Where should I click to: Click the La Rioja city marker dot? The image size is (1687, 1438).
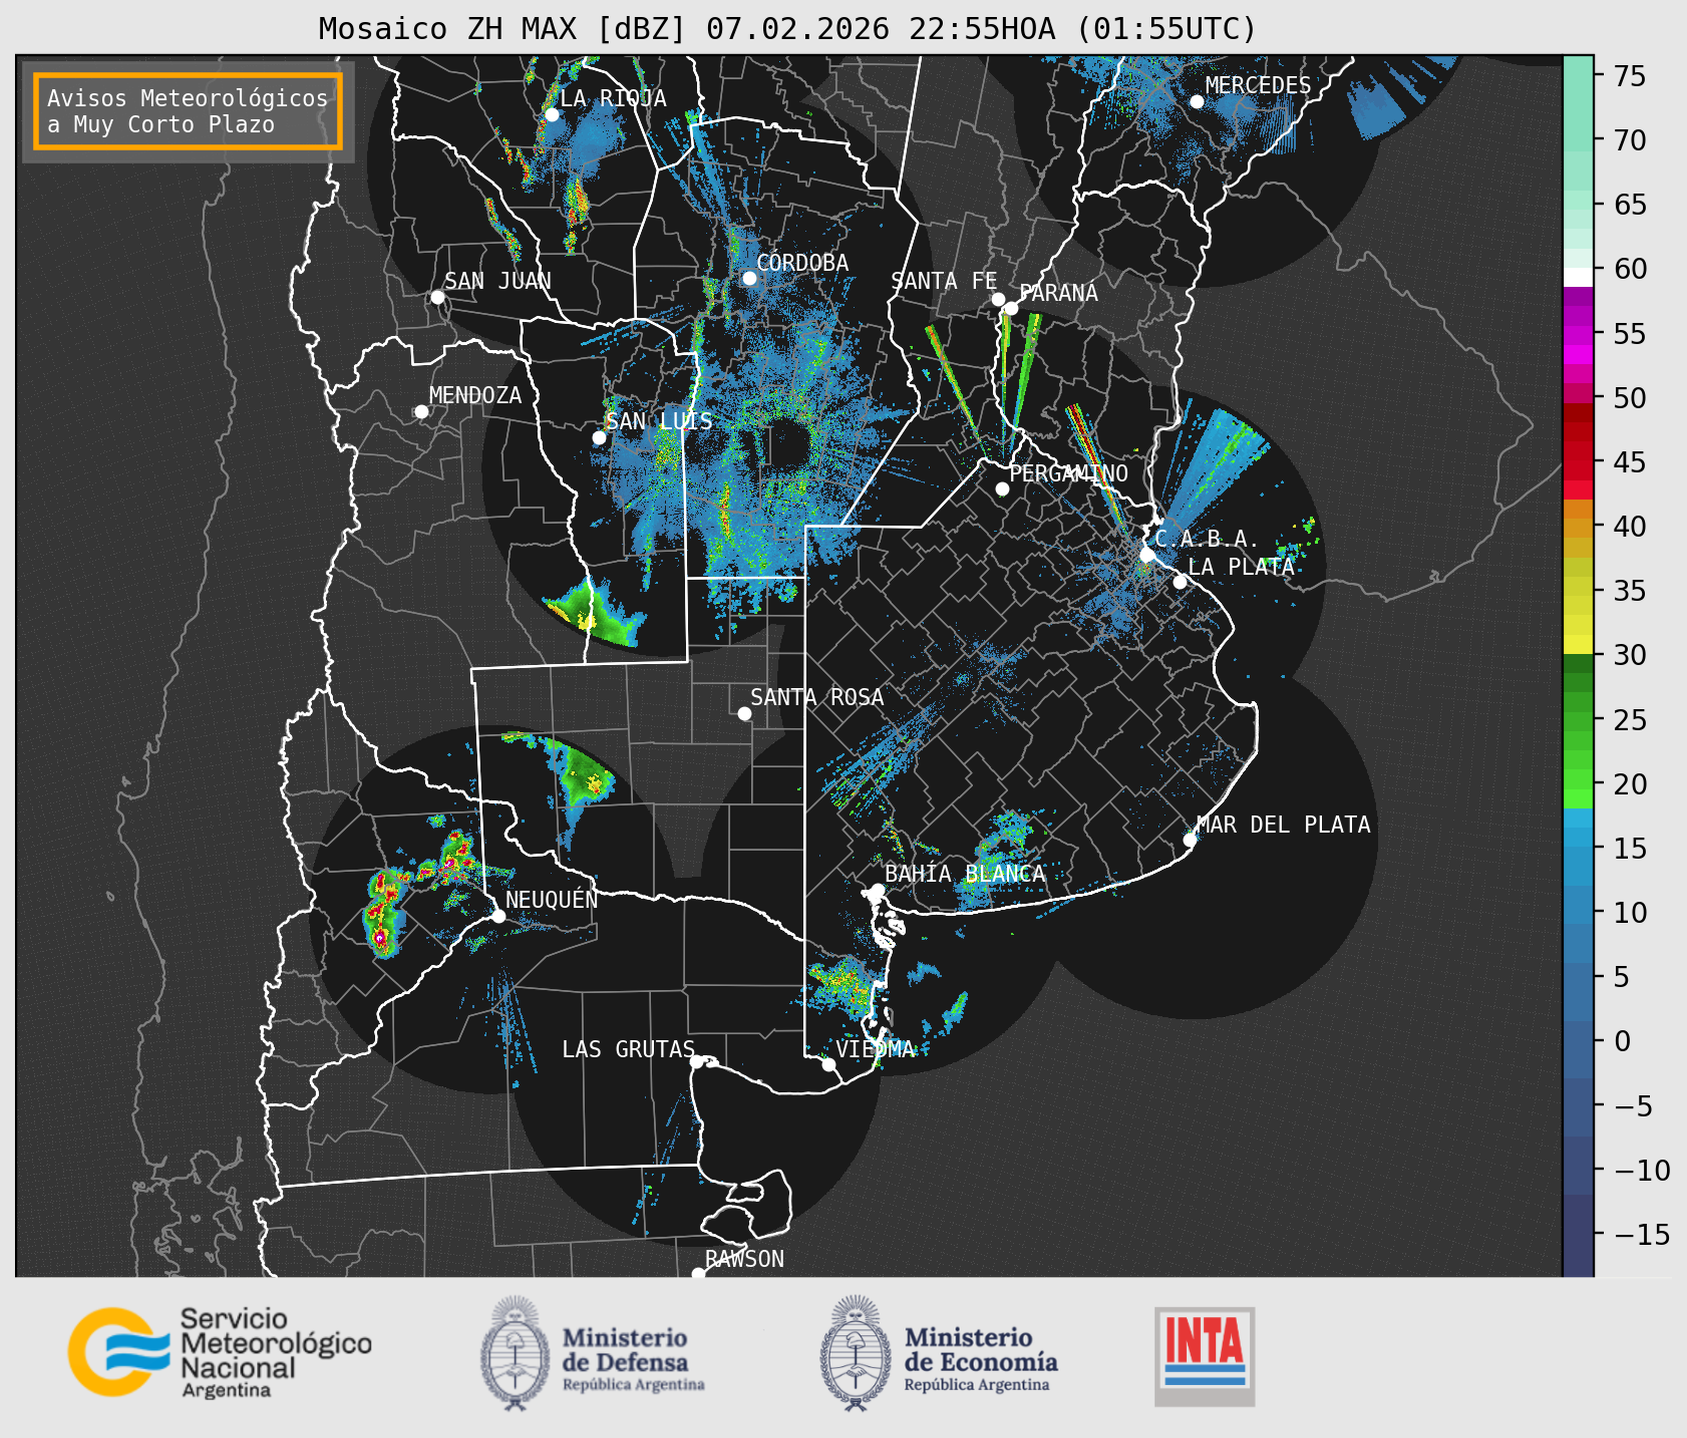coord(551,115)
